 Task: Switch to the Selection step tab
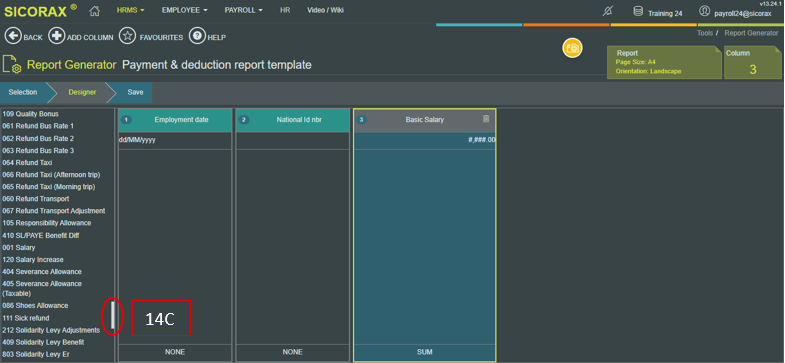(x=23, y=93)
